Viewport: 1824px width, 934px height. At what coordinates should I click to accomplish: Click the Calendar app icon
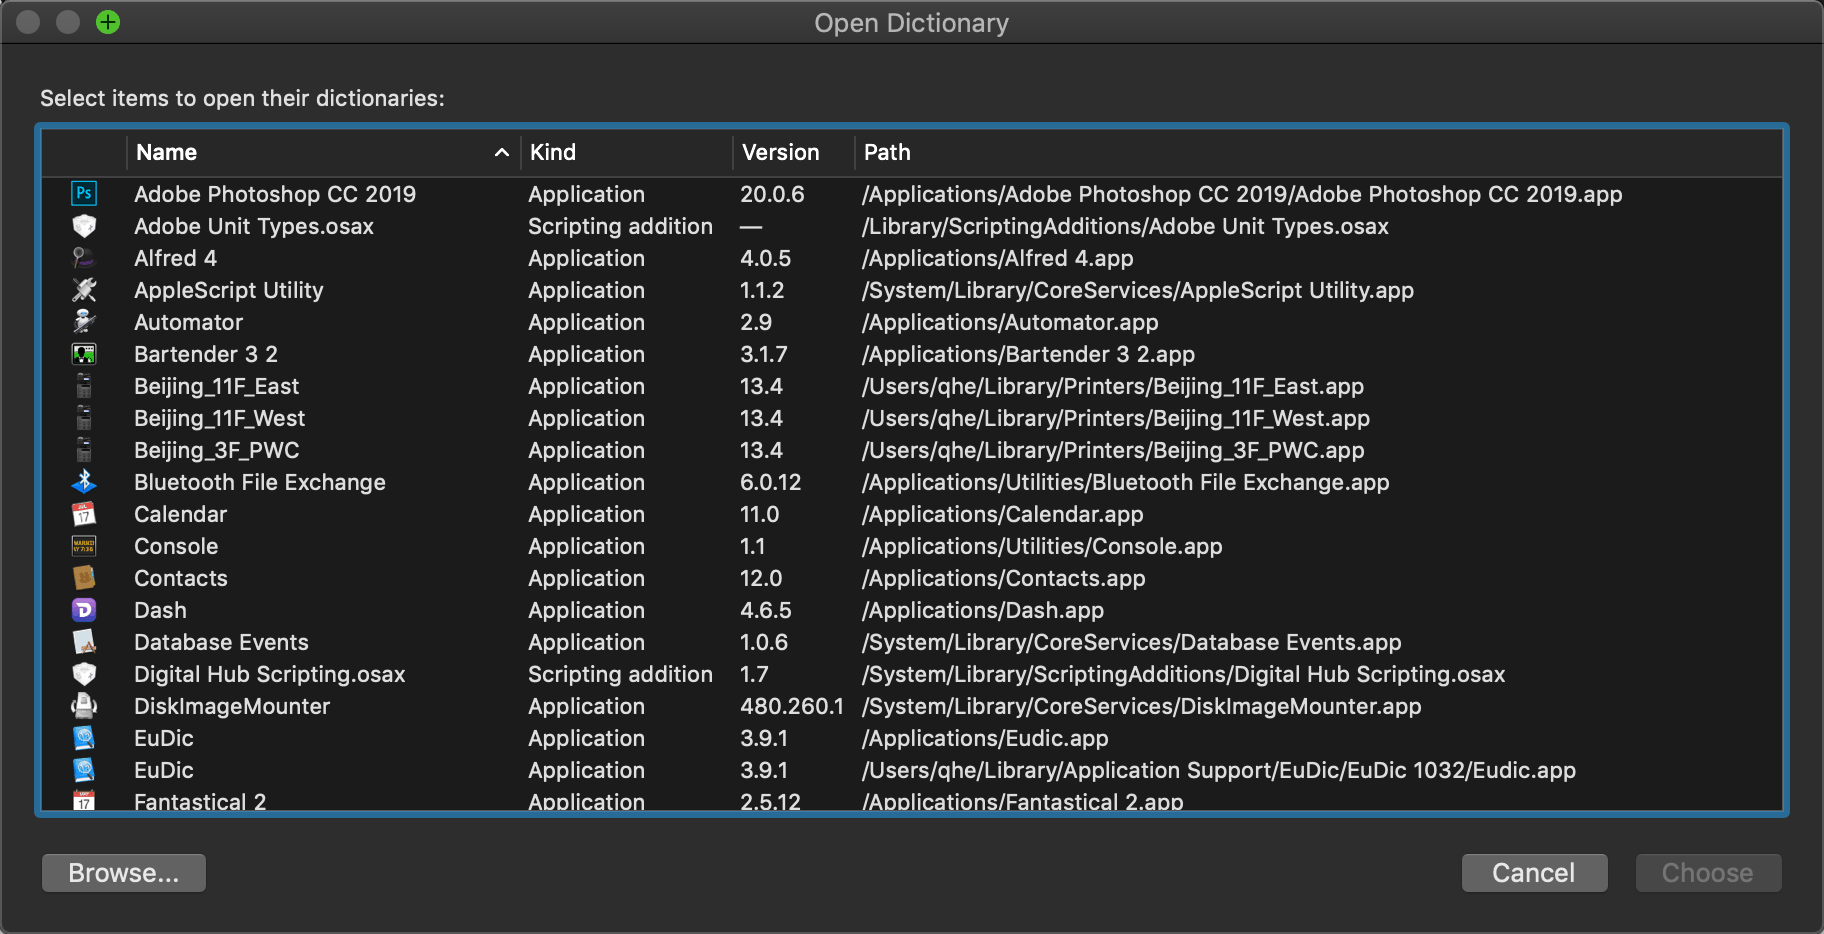[84, 514]
